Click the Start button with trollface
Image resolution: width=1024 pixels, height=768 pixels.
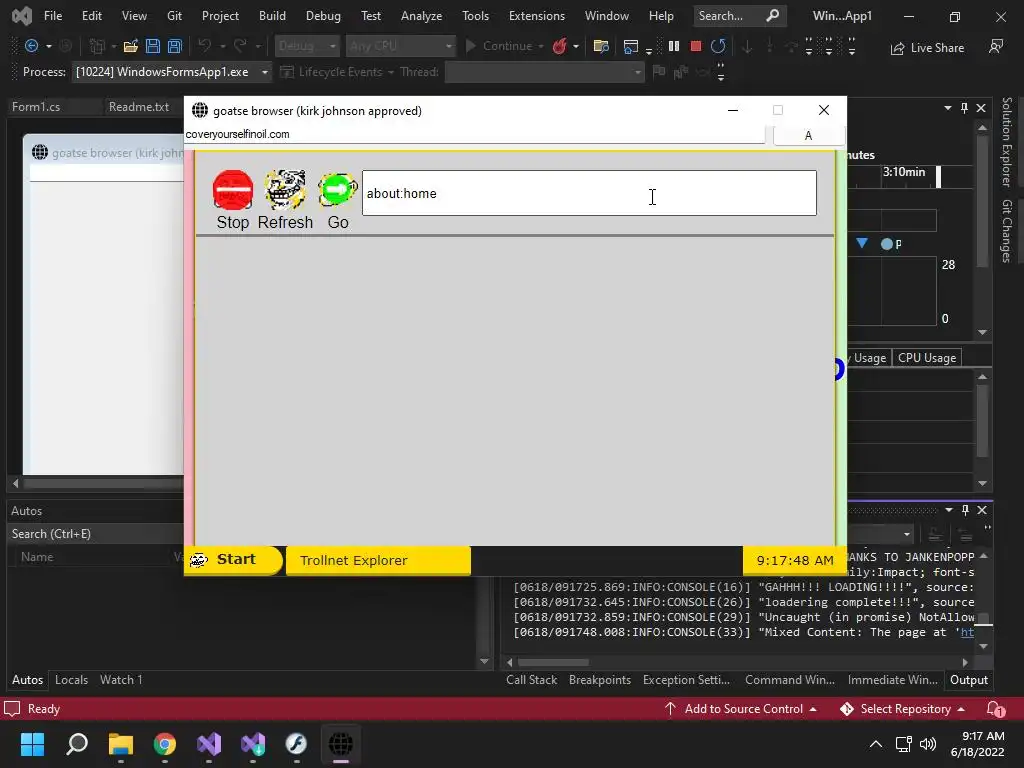pyautogui.click(x=233, y=560)
